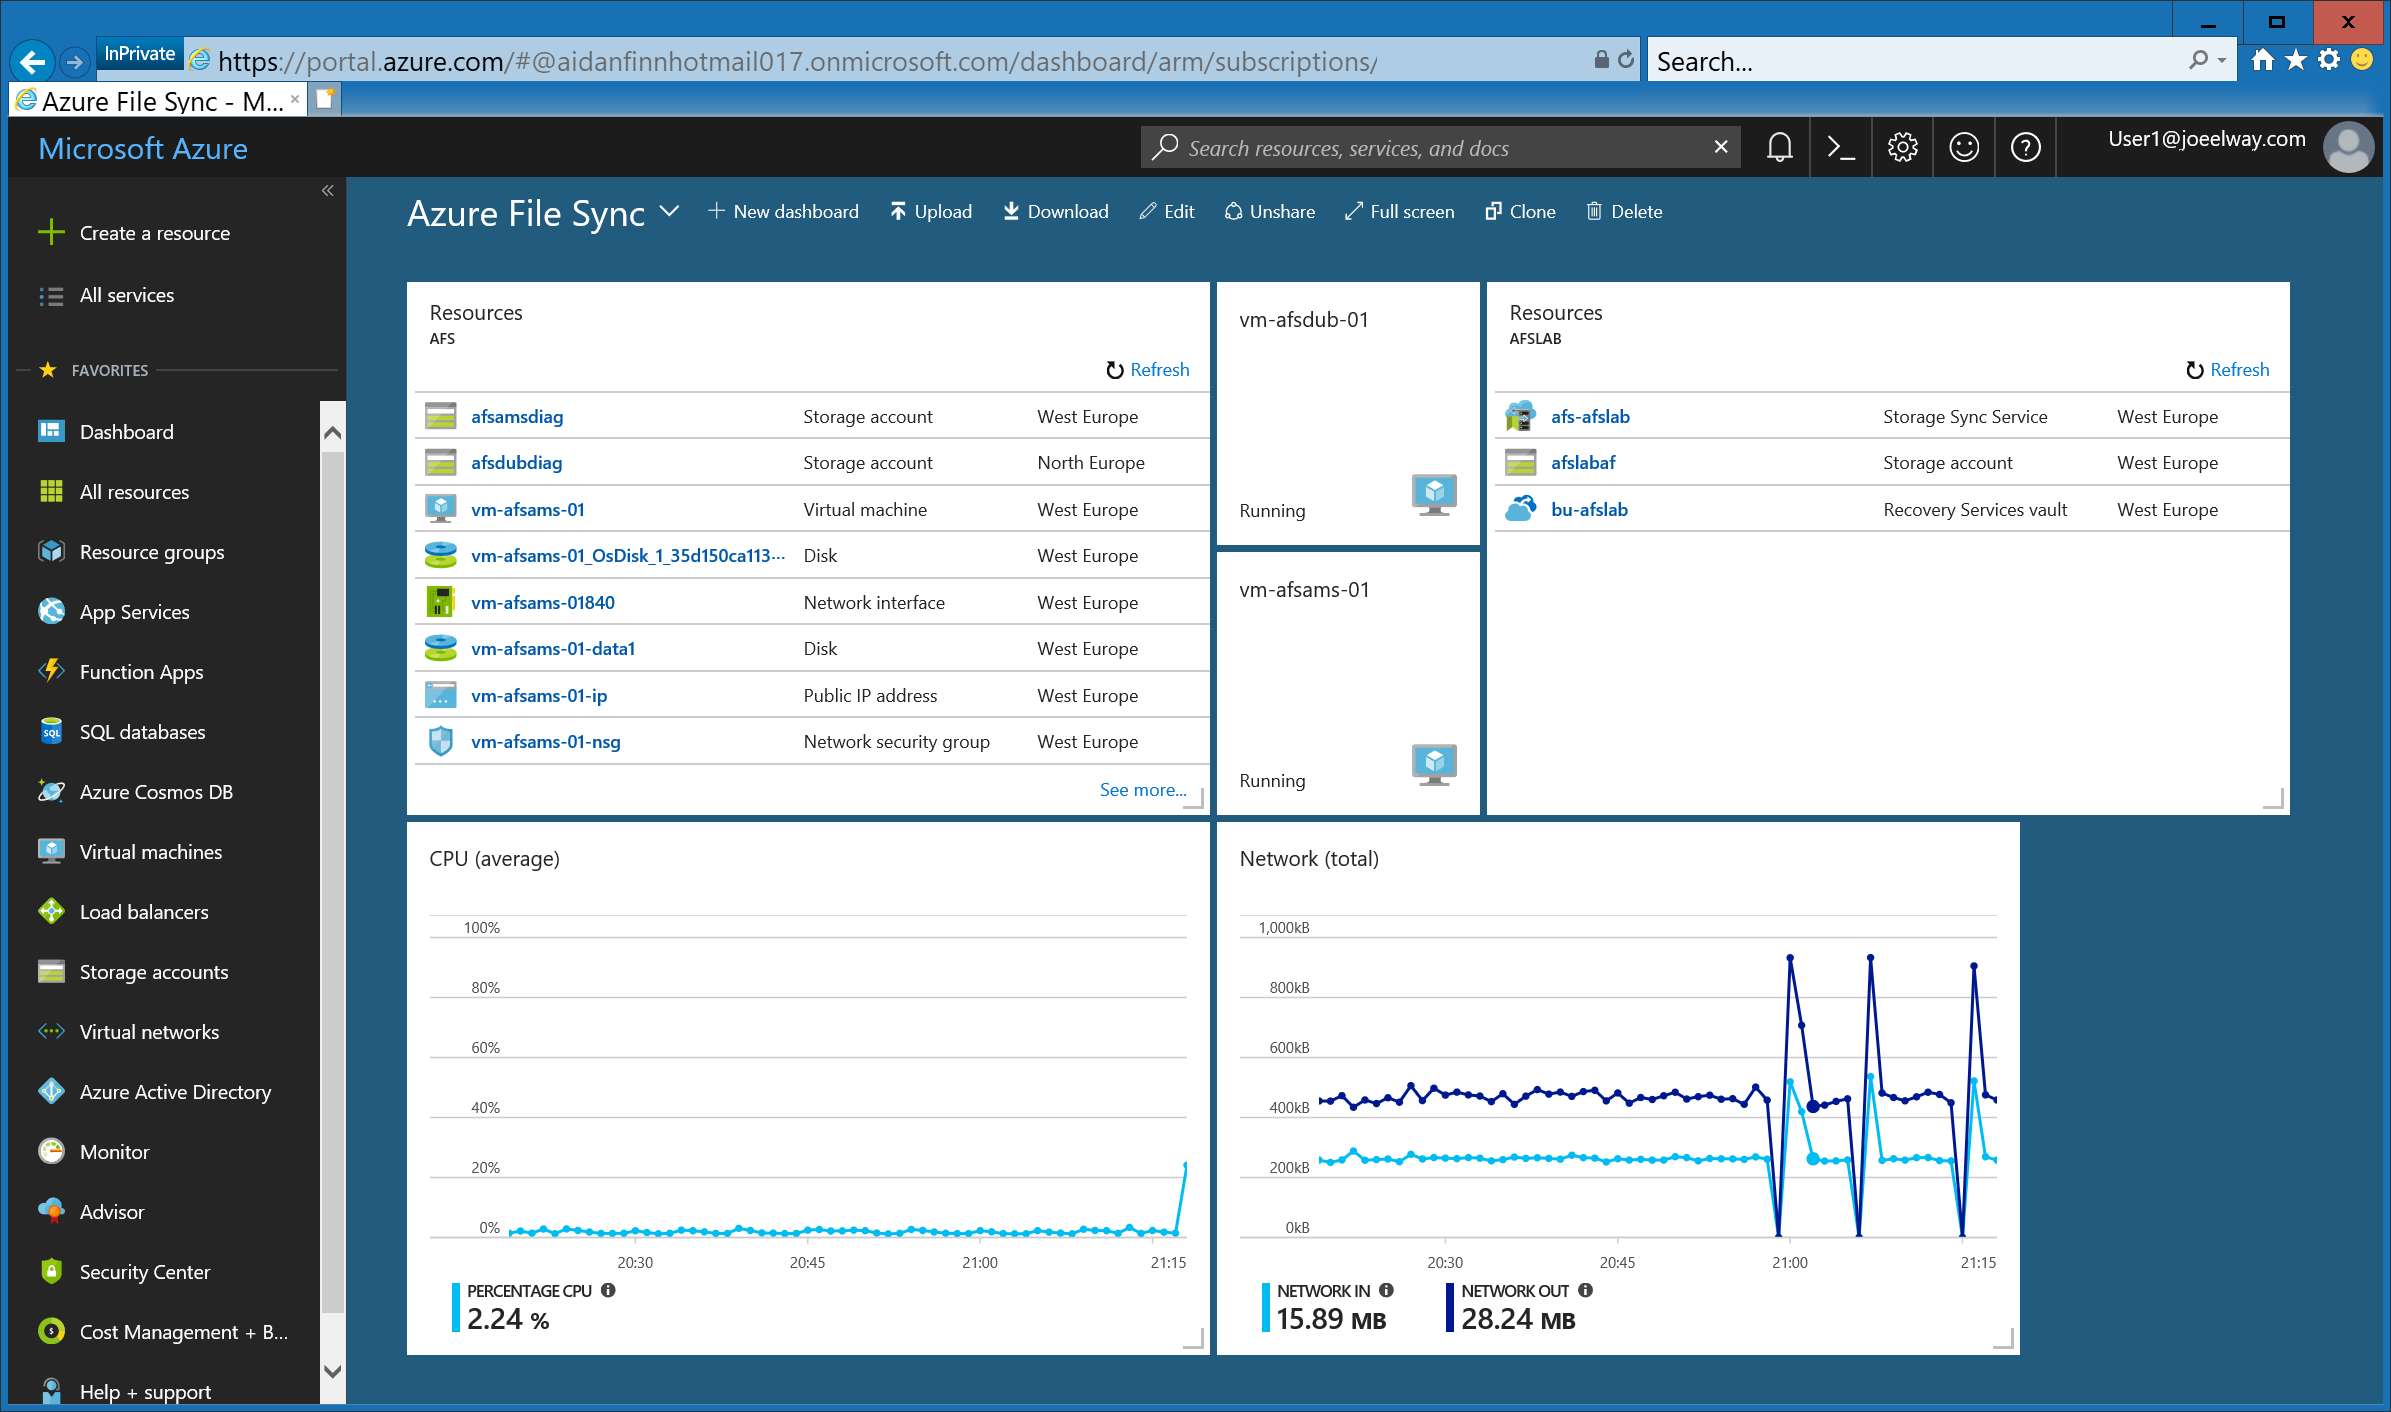
Task: Open the vm-afsdub-01 tile
Action: click(x=1348, y=414)
